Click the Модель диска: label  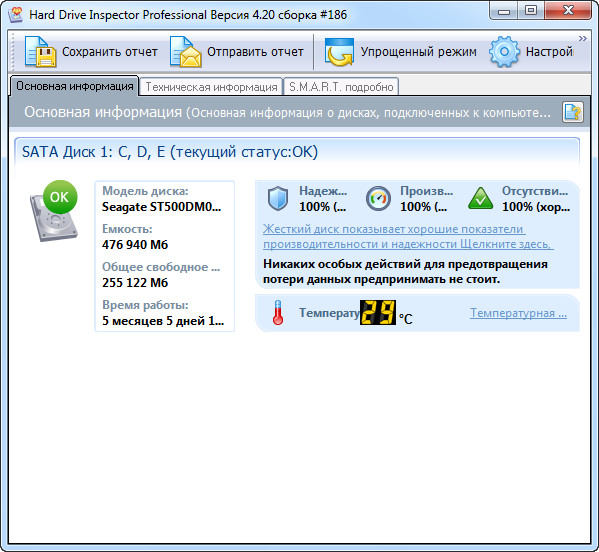point(145,191)
